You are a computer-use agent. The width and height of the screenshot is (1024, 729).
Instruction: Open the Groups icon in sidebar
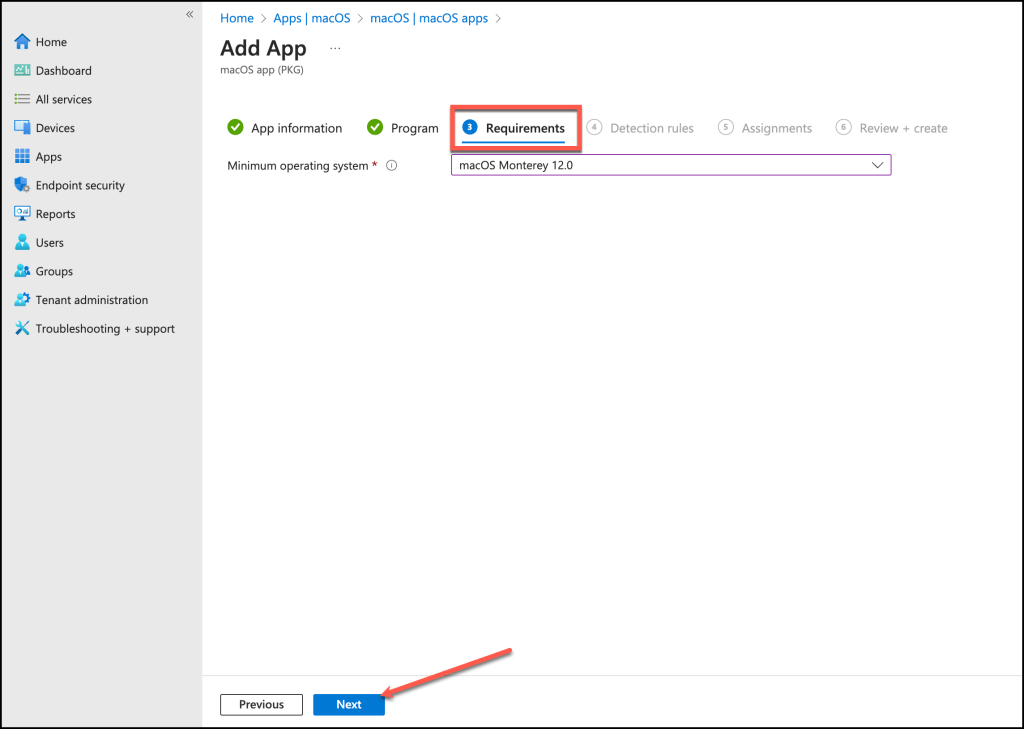(x=22, y=271)
